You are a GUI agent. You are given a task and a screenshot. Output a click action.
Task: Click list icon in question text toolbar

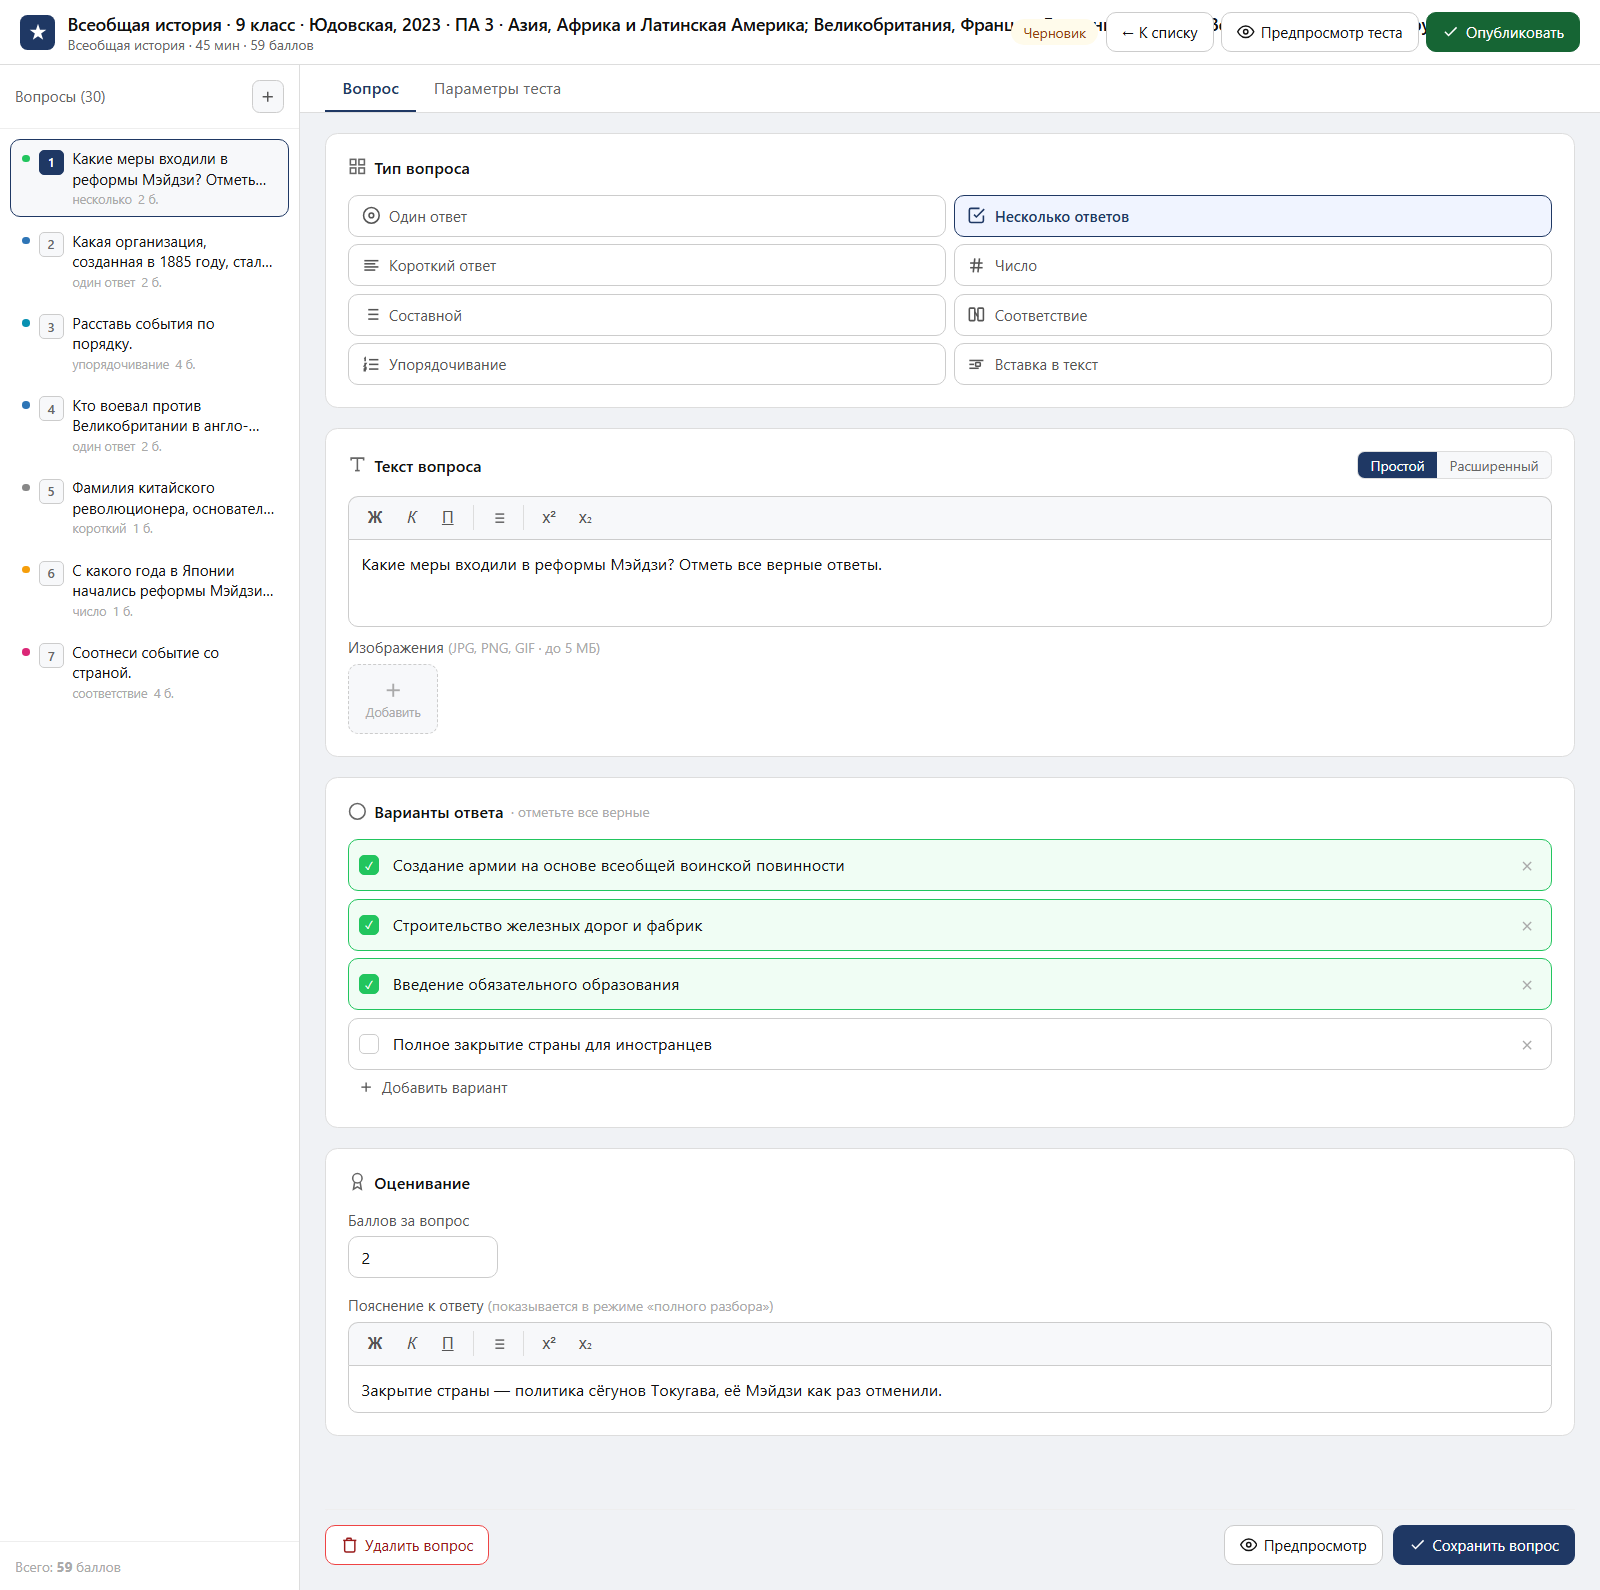[x=499, y=518]
